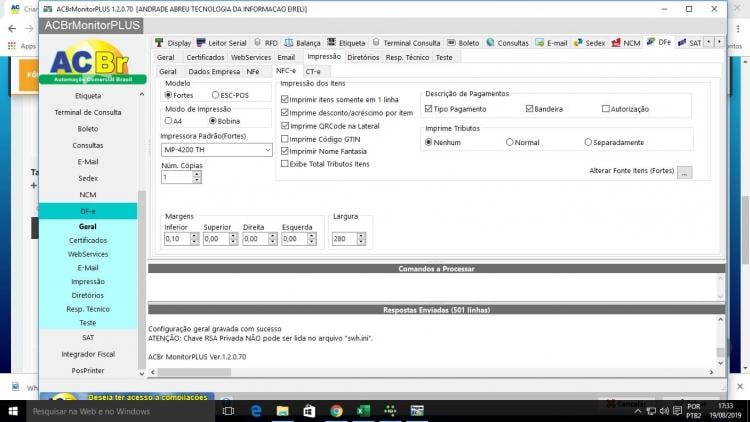Open PosPrinter in sidebar
Screen dimensions: 750x422
point(88,370)
